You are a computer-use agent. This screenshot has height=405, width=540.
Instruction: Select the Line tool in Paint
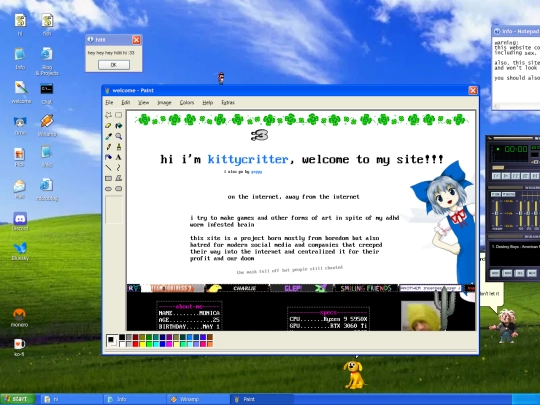point(108,168)
